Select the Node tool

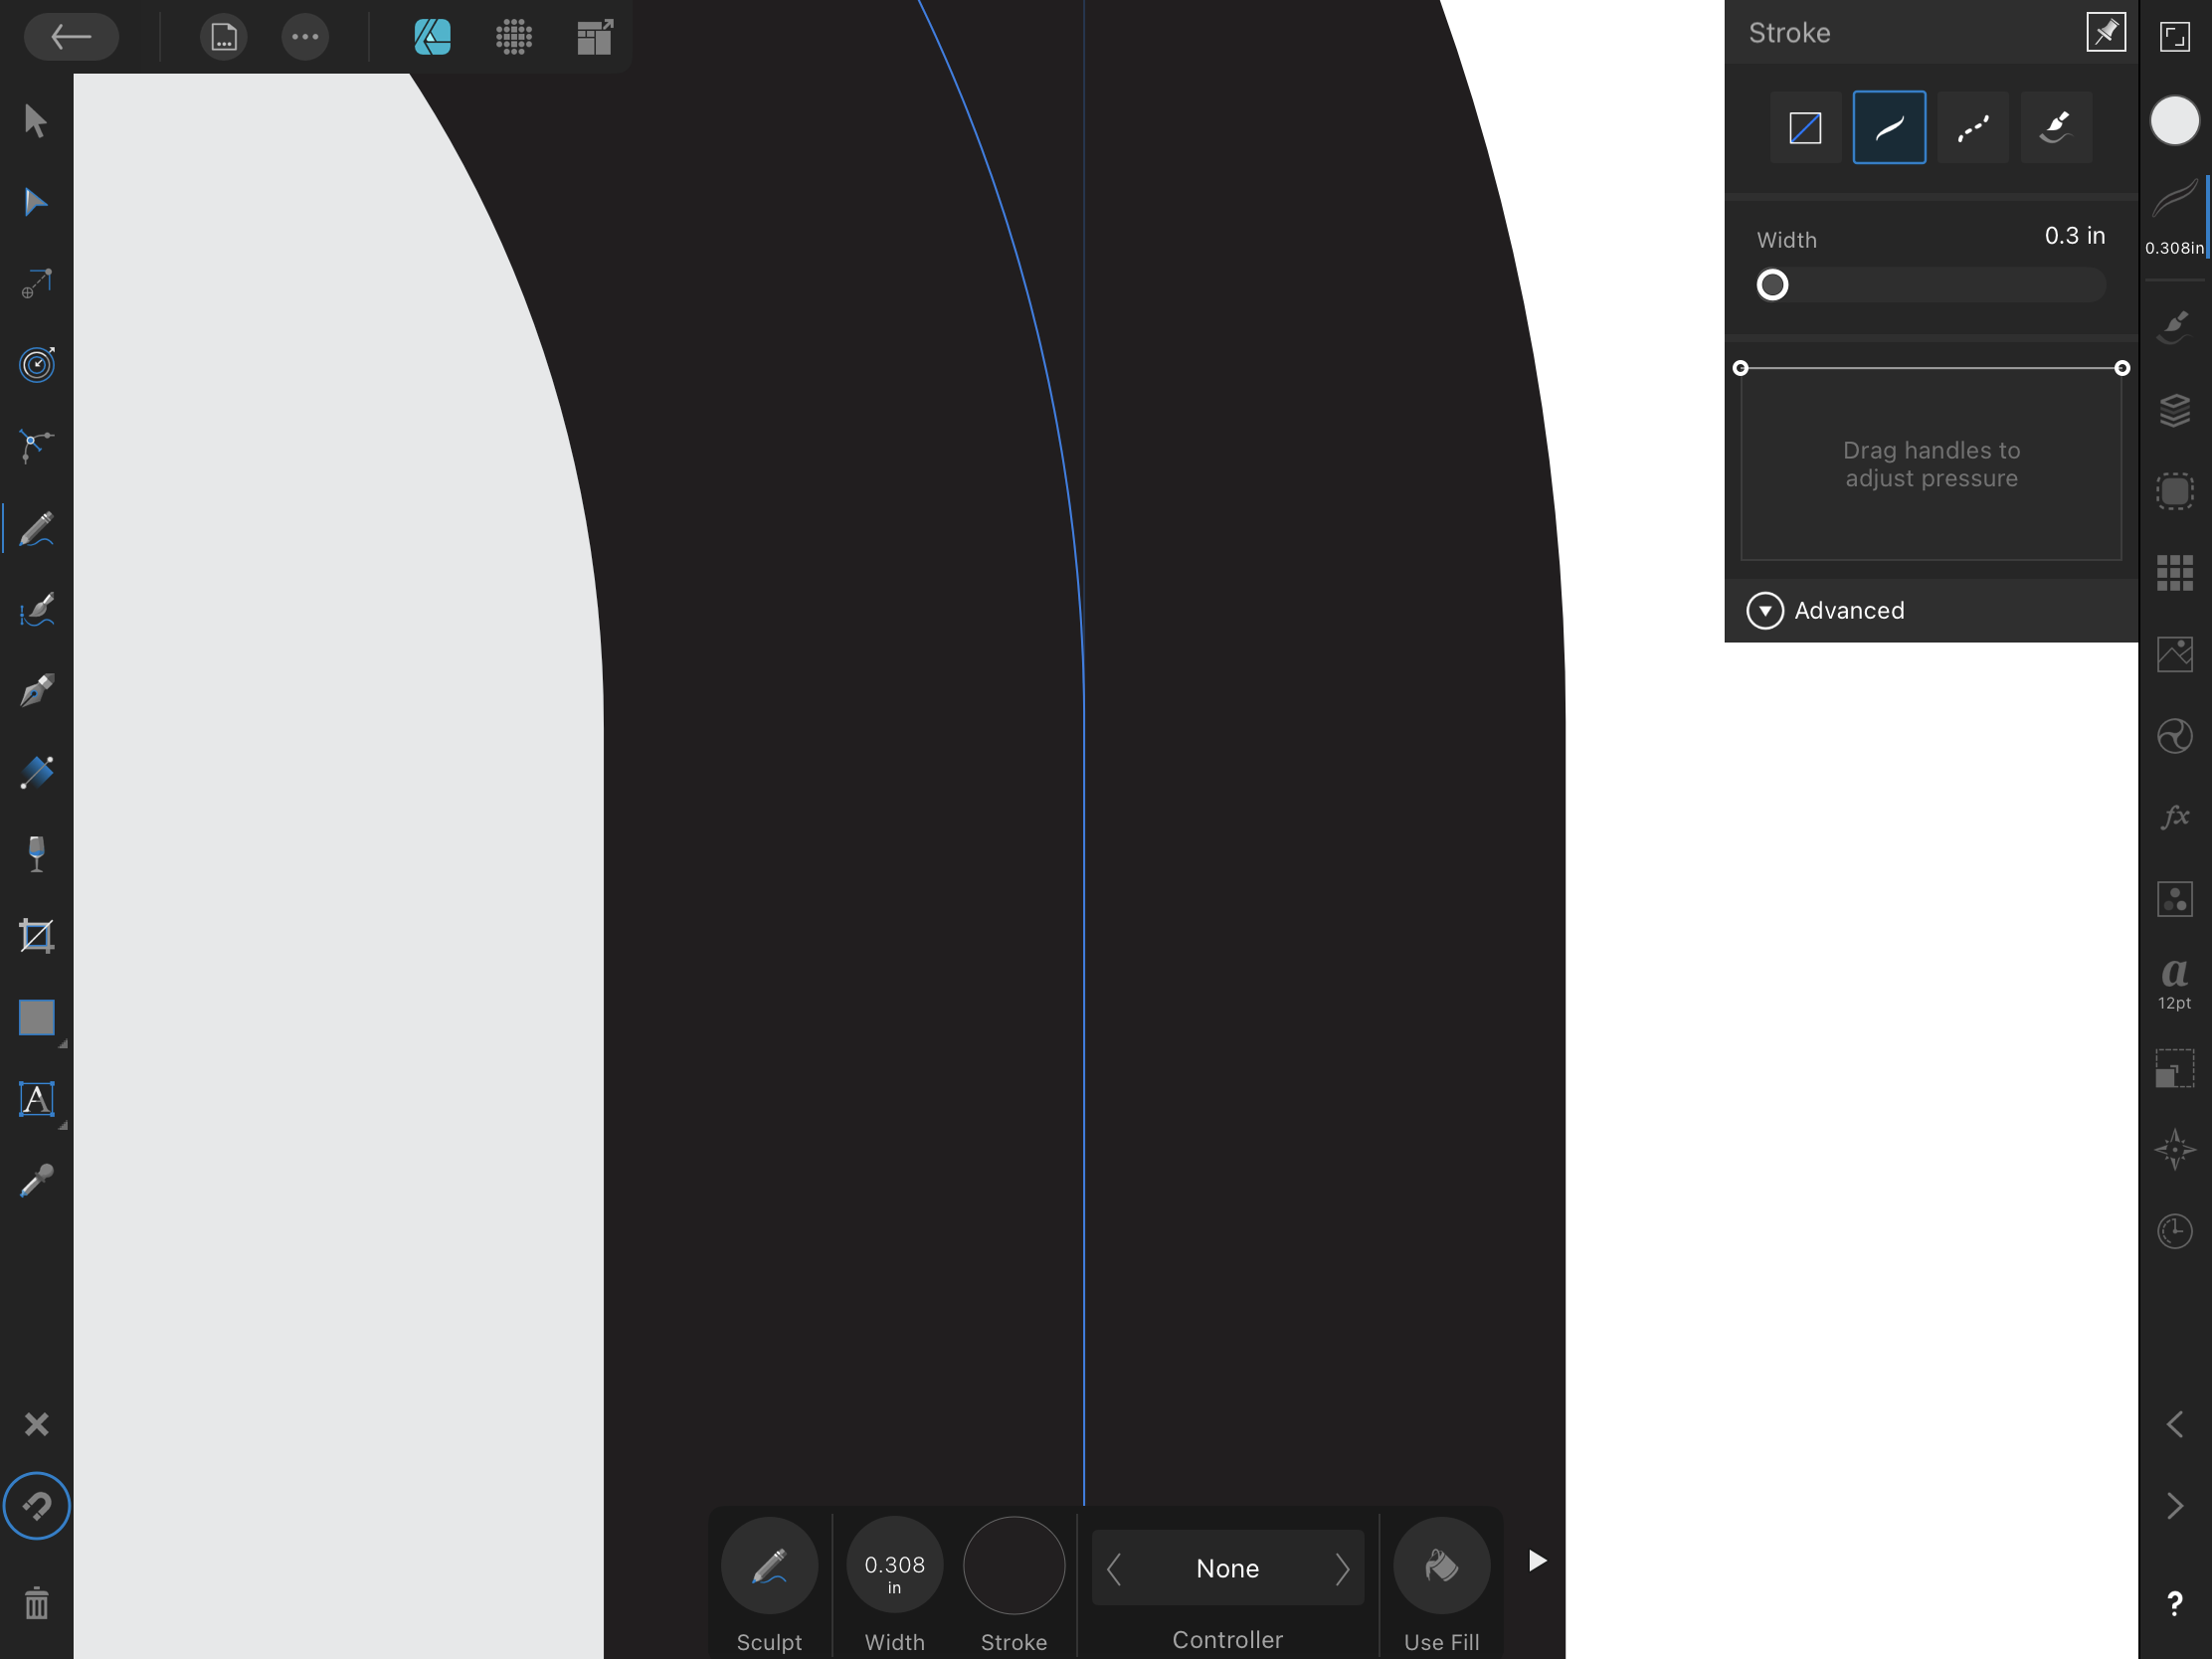pyautogui.click(x=36, y=202)
